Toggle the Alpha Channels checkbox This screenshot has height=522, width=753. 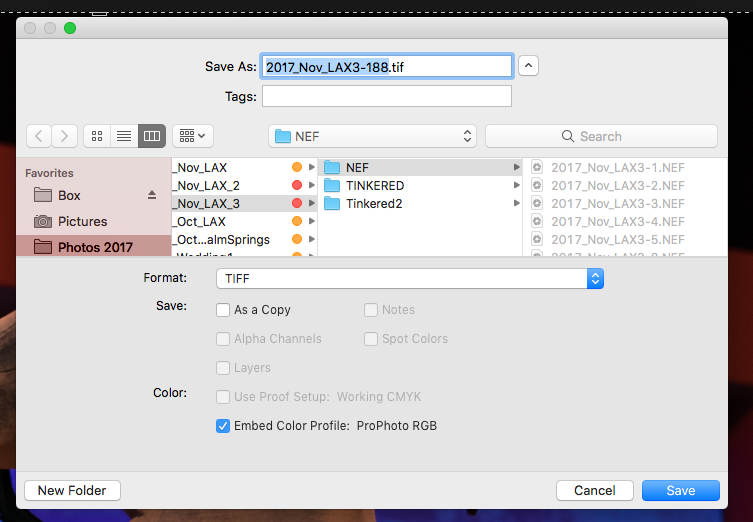[223, 339]
